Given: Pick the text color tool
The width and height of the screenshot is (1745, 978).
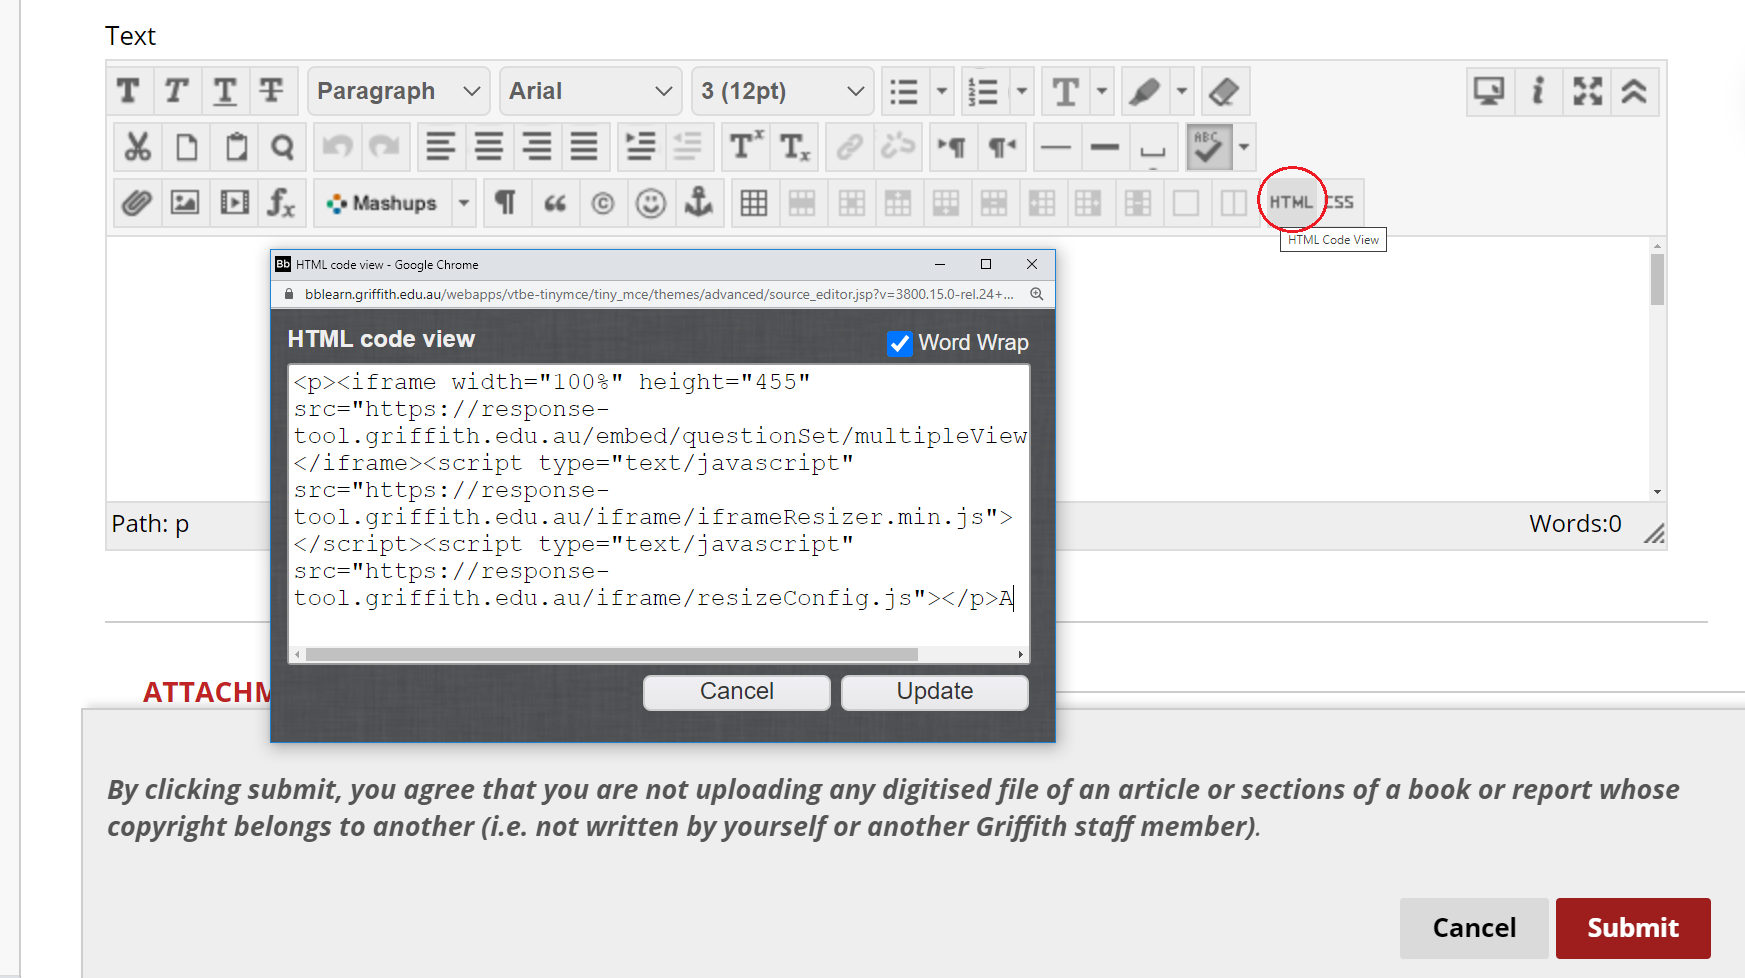Looking at the screenshot, I should [x=1066, y=92].
